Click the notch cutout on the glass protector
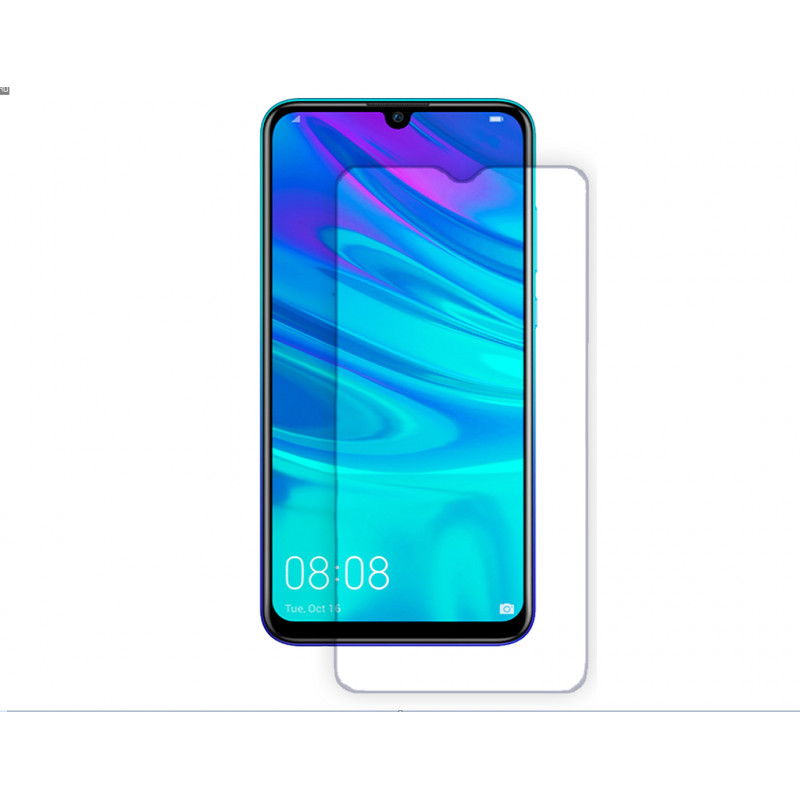Image resolution: width=800 pixels, height=800 pixels. coord(464,175)
